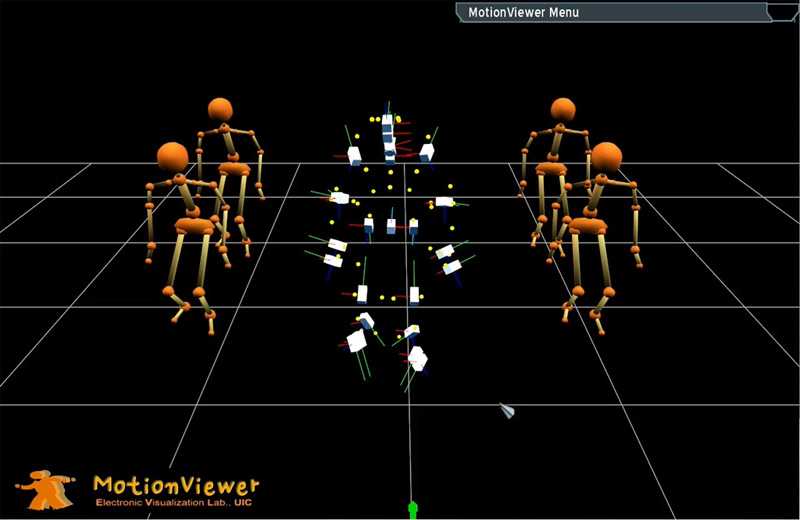Click the gray 3D pointer cursor arrow

[507, 410]
